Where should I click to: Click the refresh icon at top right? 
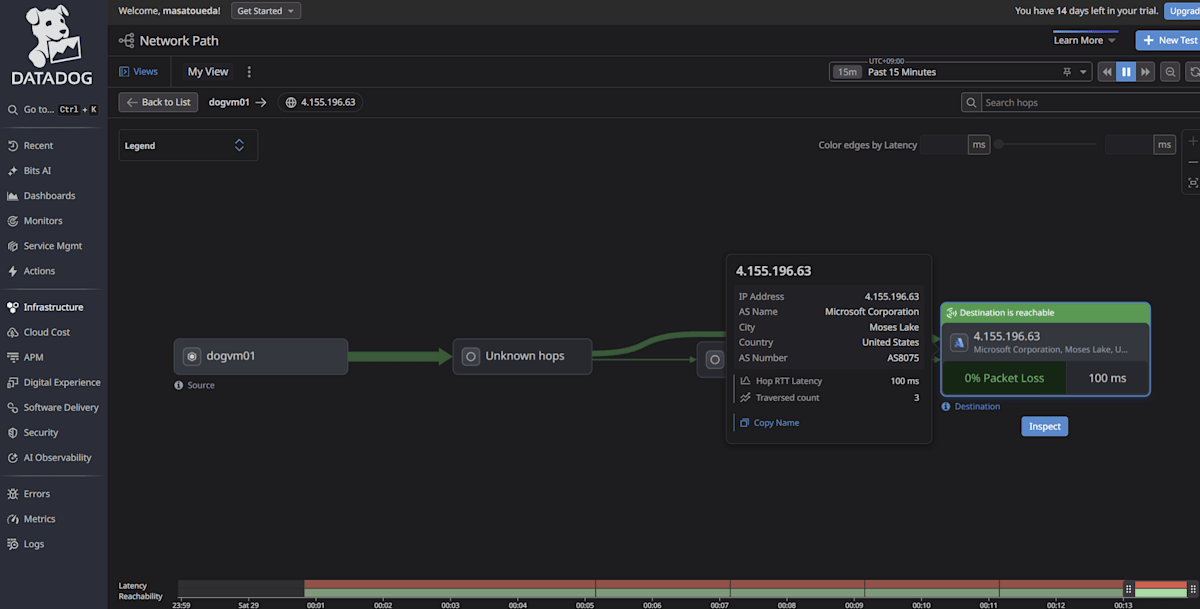[x=1193, y=72]
